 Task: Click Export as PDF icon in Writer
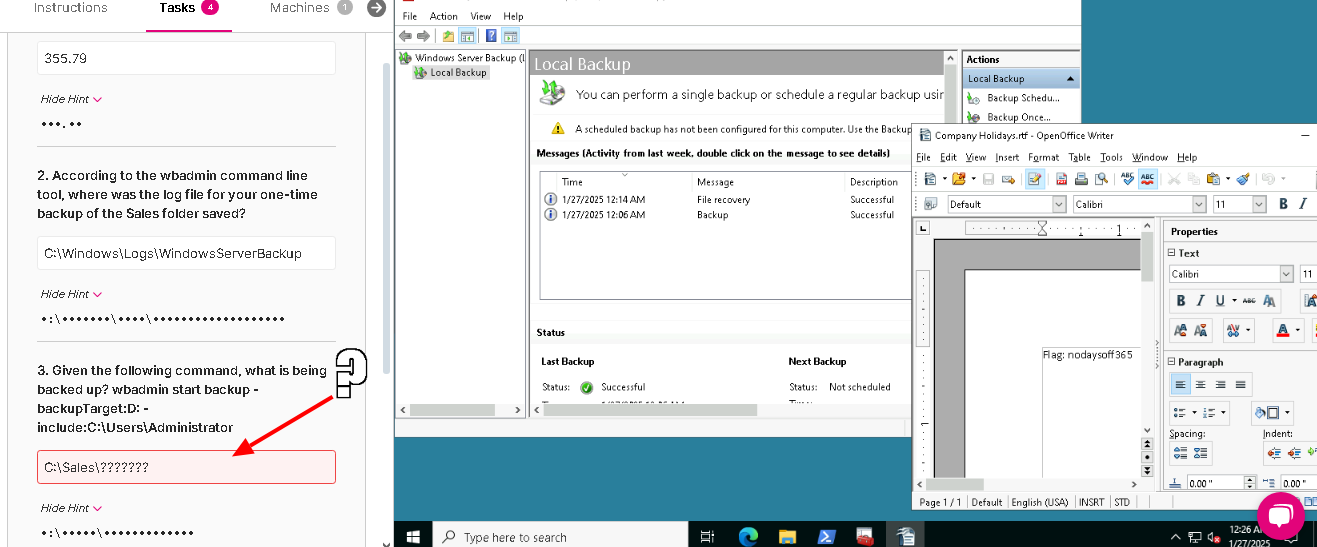click(1060, 179)
